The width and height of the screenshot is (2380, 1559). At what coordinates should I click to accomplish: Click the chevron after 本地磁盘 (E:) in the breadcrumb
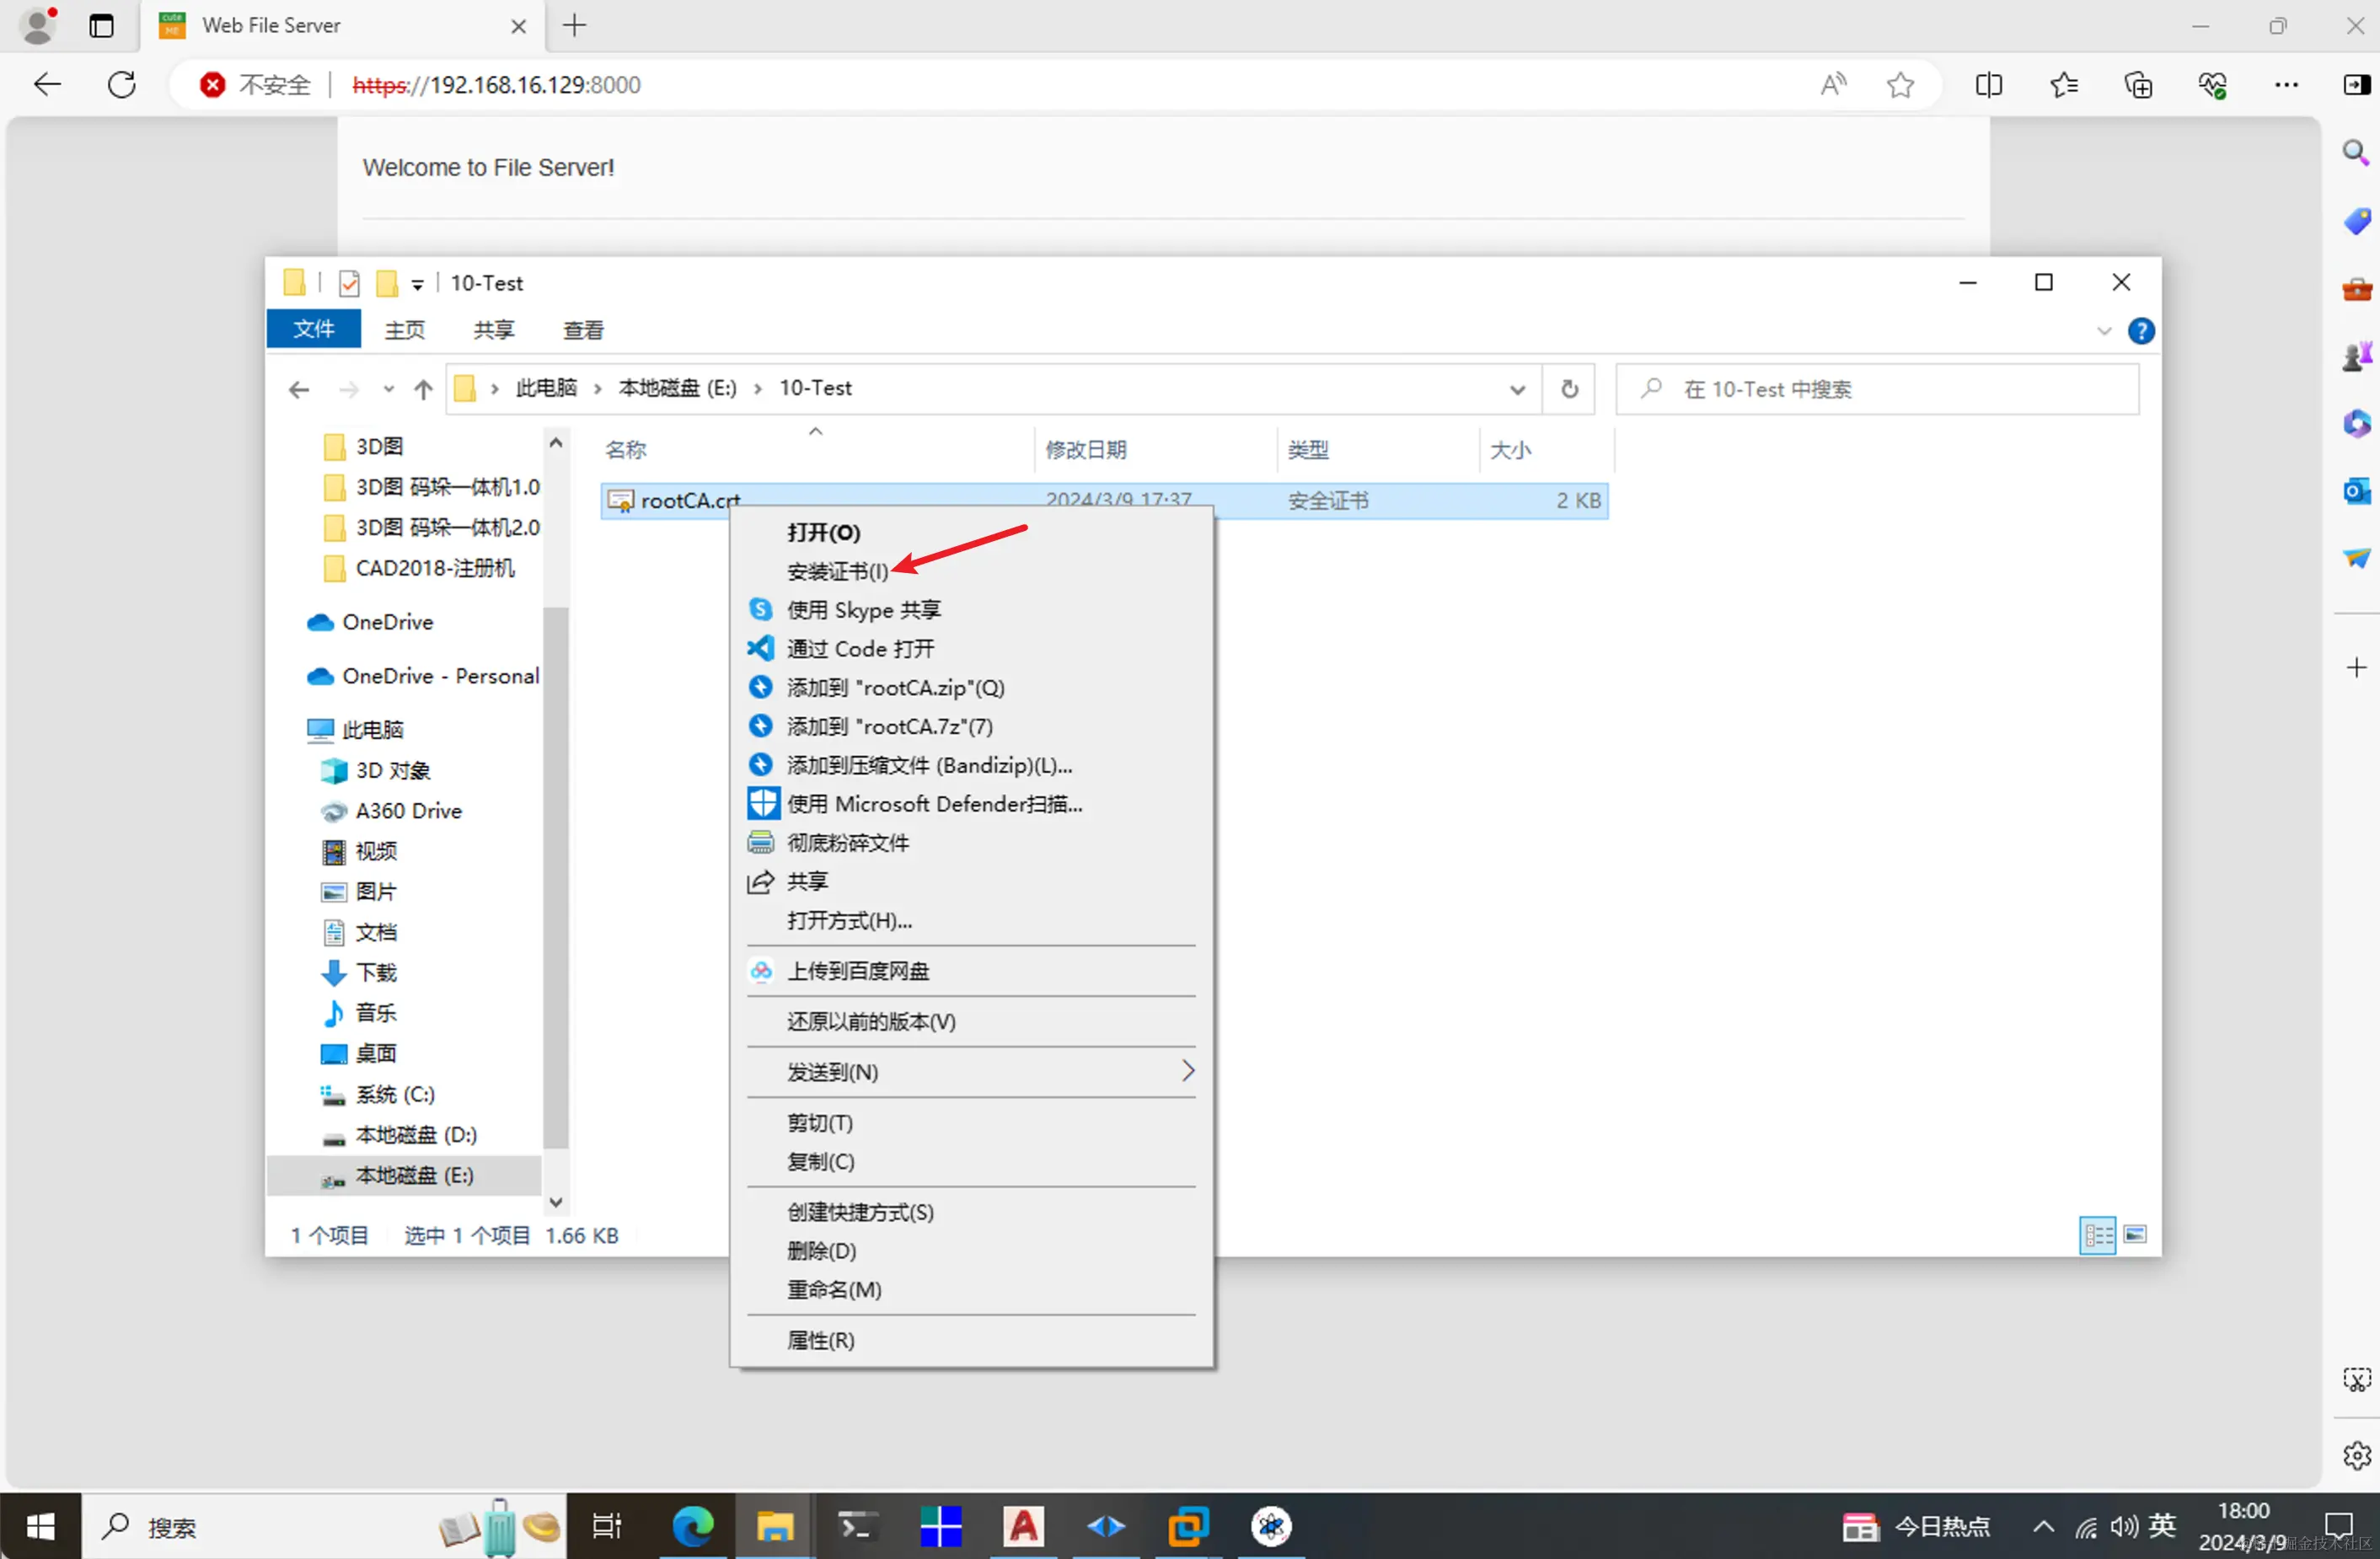[757, 388]
